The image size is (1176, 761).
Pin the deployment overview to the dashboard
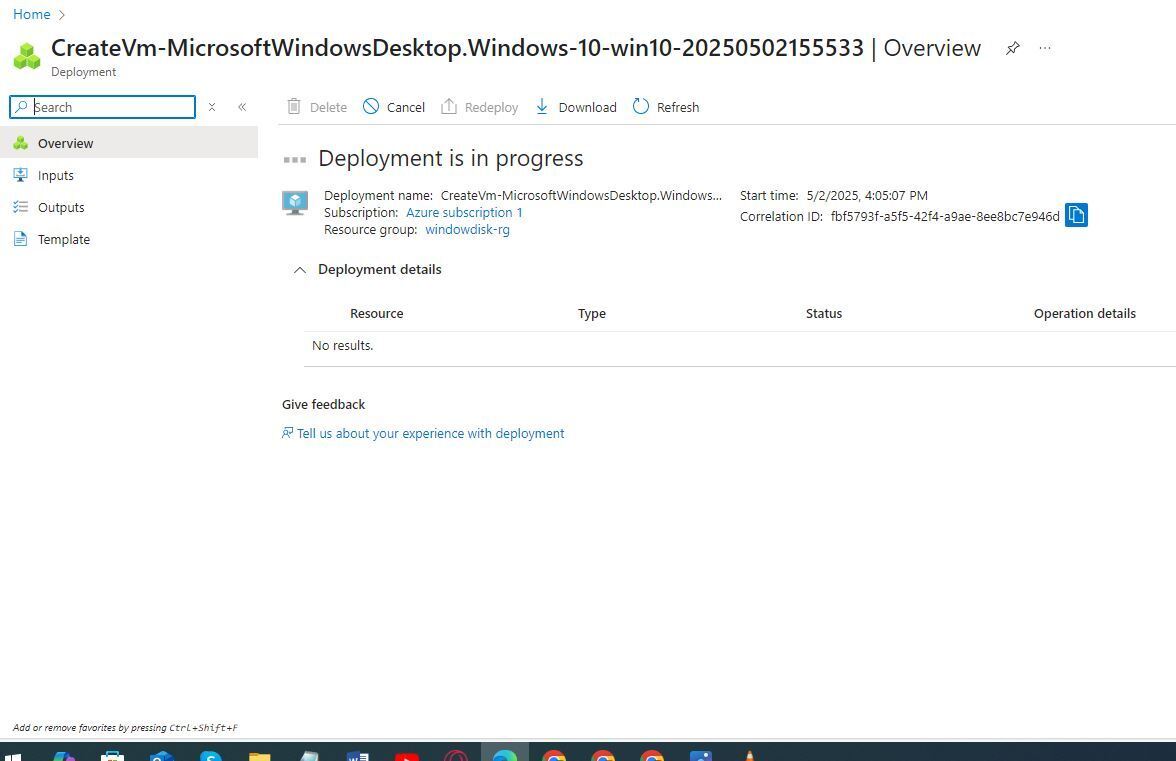(1012, 49)
